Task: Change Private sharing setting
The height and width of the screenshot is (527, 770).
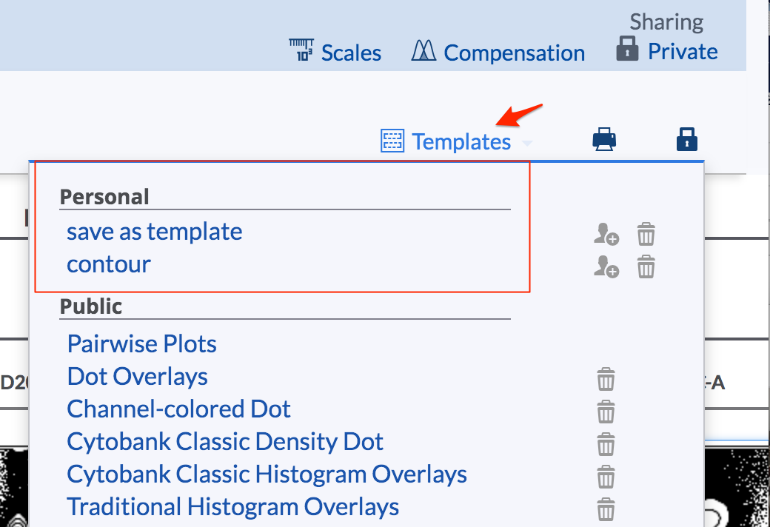Action: point(667,51)
